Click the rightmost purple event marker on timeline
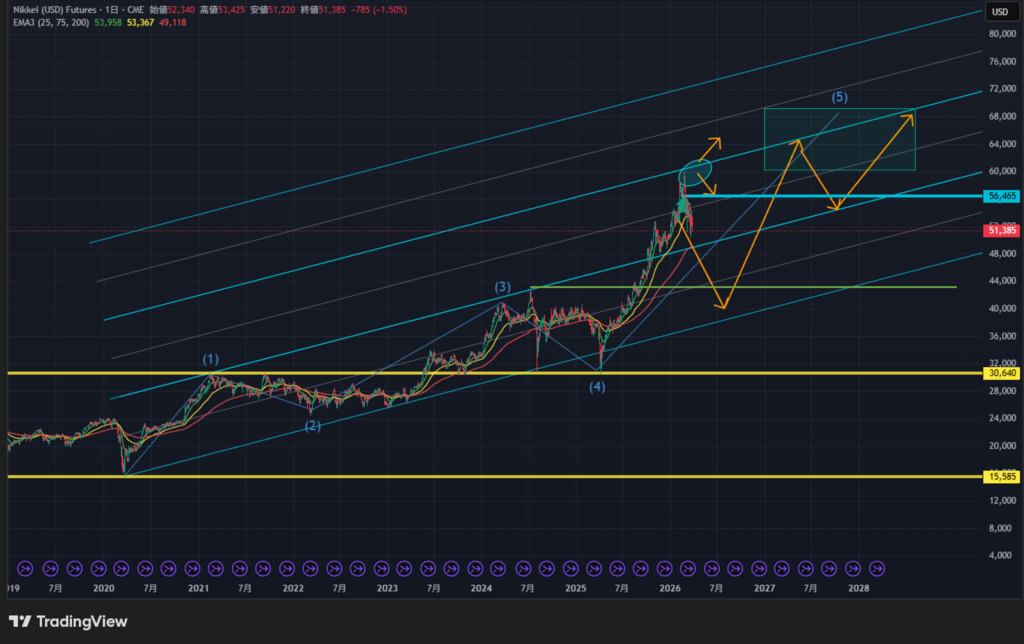 [877, 567]
